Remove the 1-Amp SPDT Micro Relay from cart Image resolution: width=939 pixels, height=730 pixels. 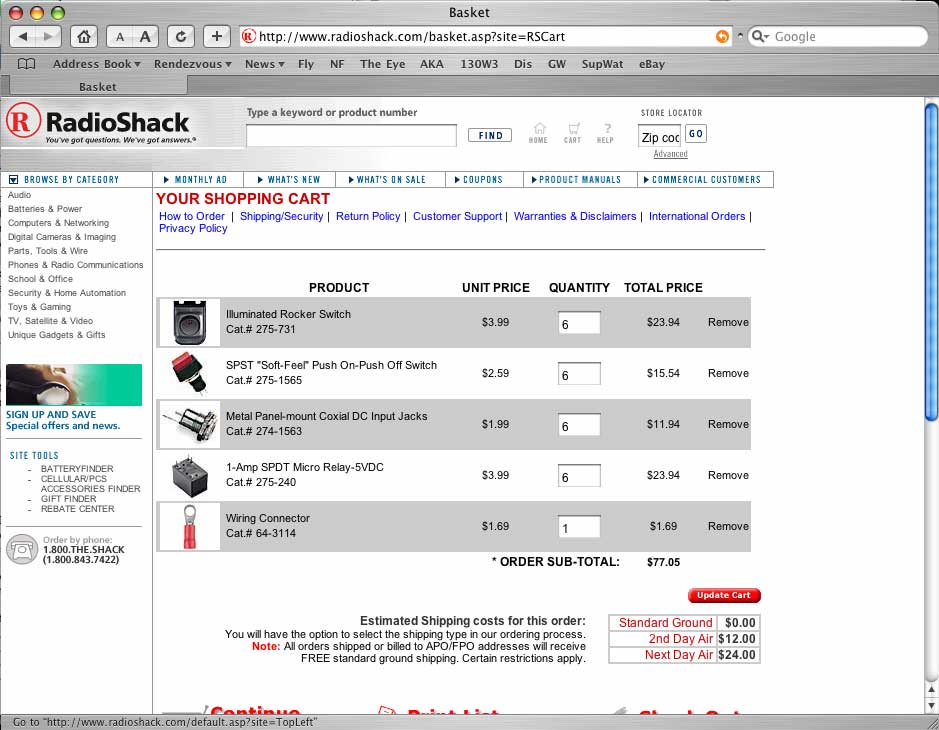(x=728, y=475)
